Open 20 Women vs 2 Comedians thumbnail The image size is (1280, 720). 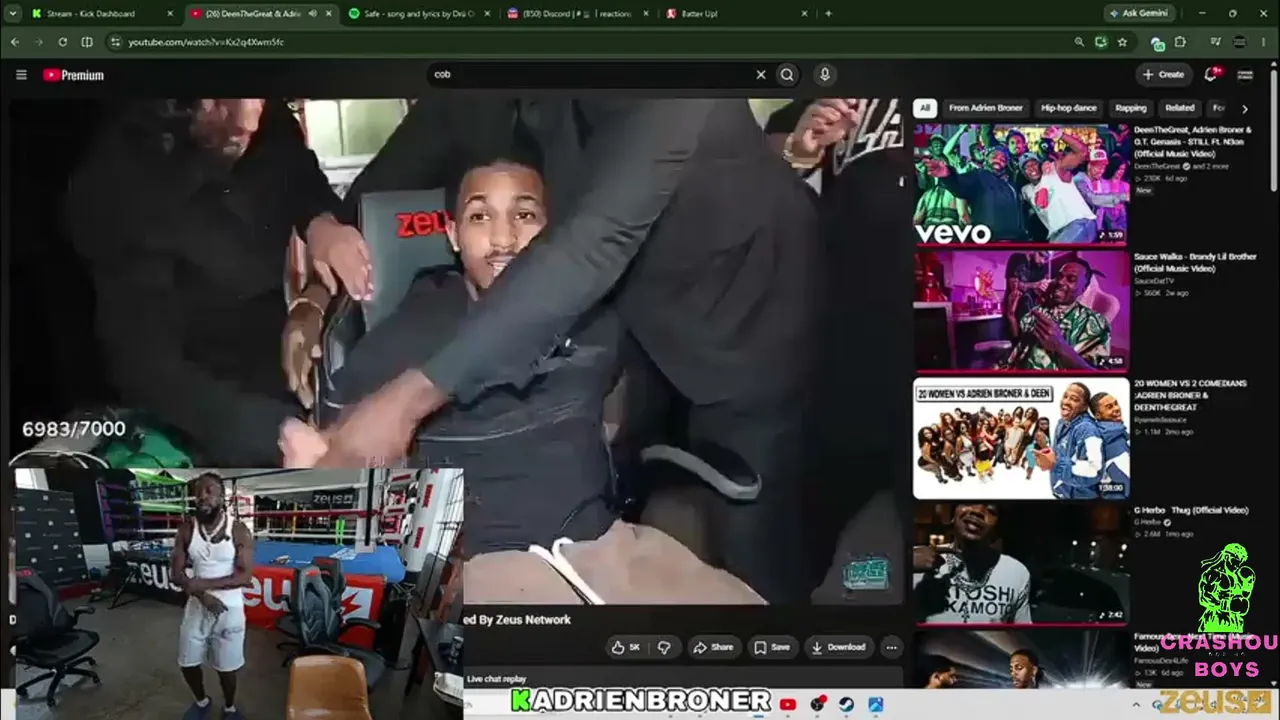pos(1021,437)
